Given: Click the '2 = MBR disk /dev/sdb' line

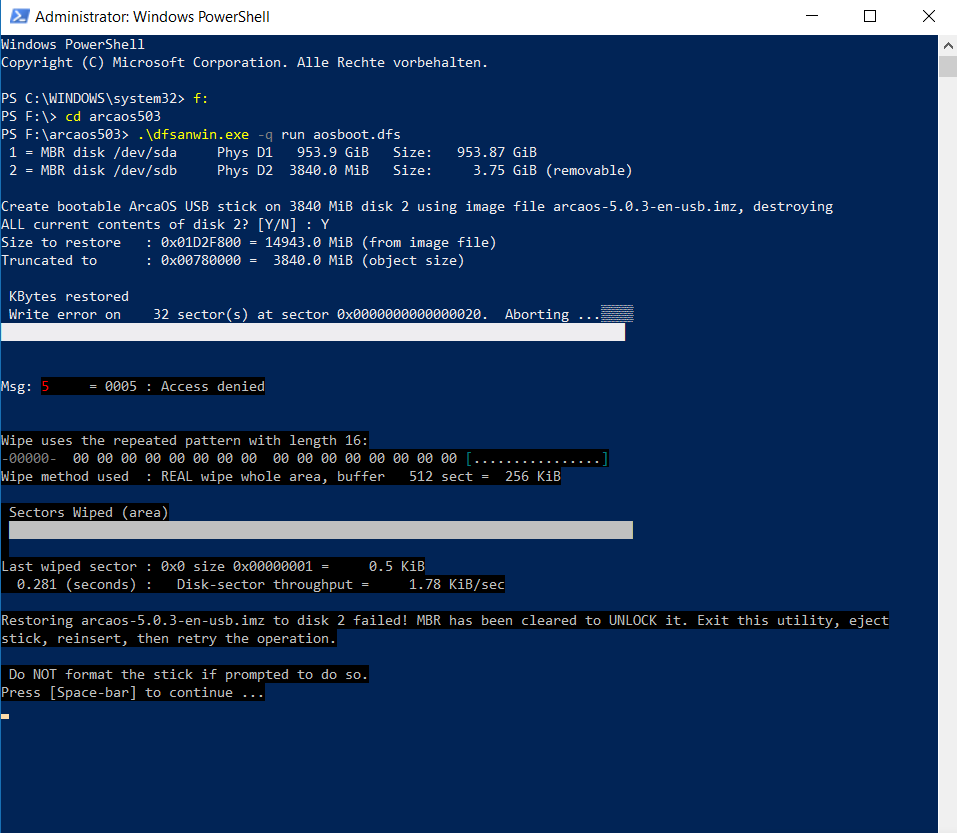Looking at the screenshot, I should 320,171.
